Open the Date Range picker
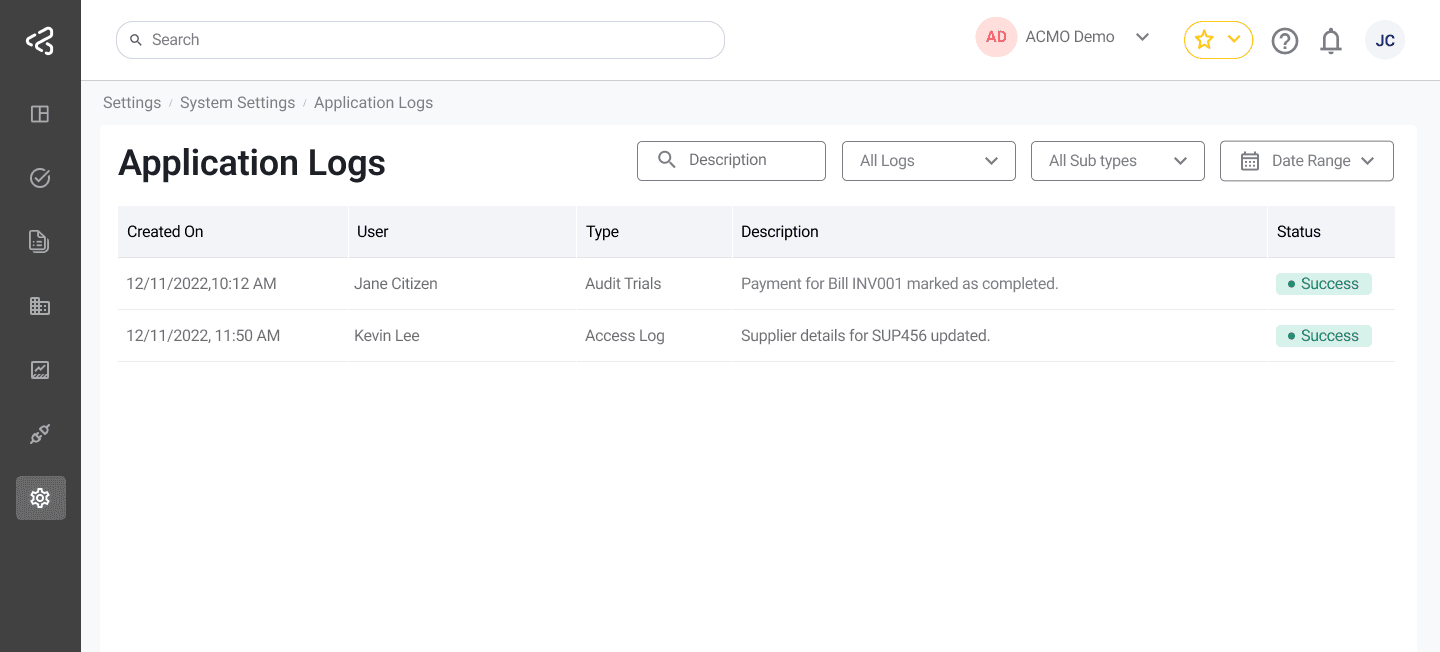Viewport: 1440px width, 652px height. 1306,160
